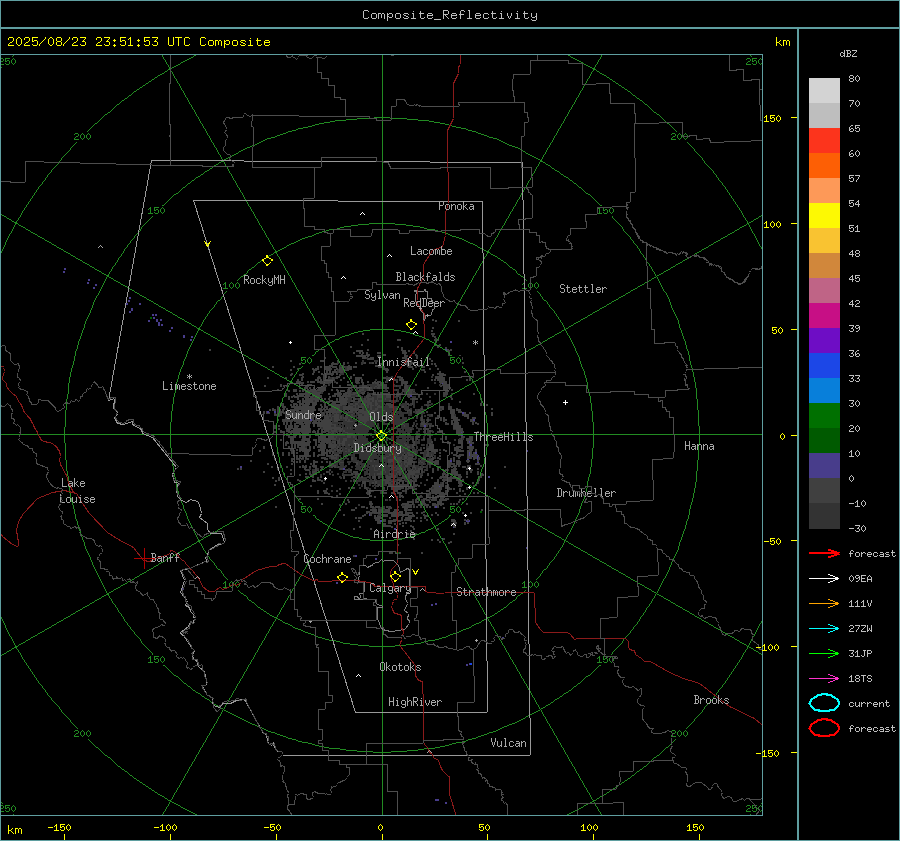
Task: Click the asterisk marker above Limestone
Action: pos(189,377)
